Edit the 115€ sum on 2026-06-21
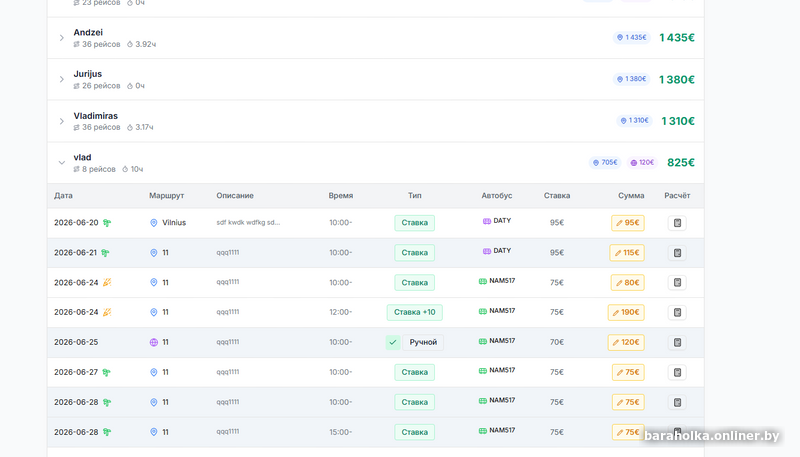The height and width of the screenshot is (457, 800). point(627,253)
